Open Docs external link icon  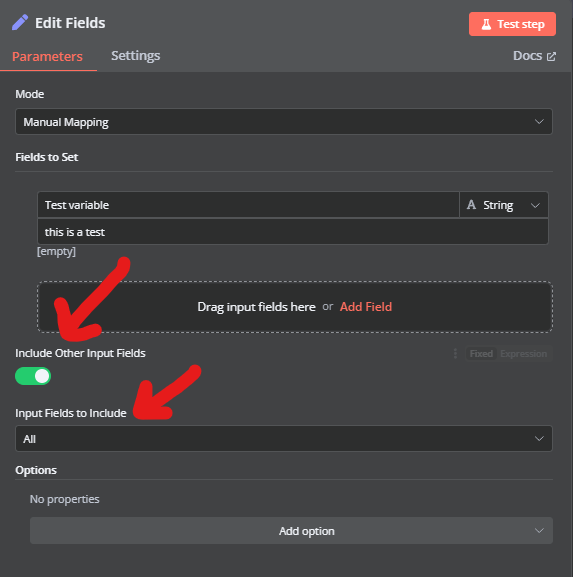coord(551,56)
